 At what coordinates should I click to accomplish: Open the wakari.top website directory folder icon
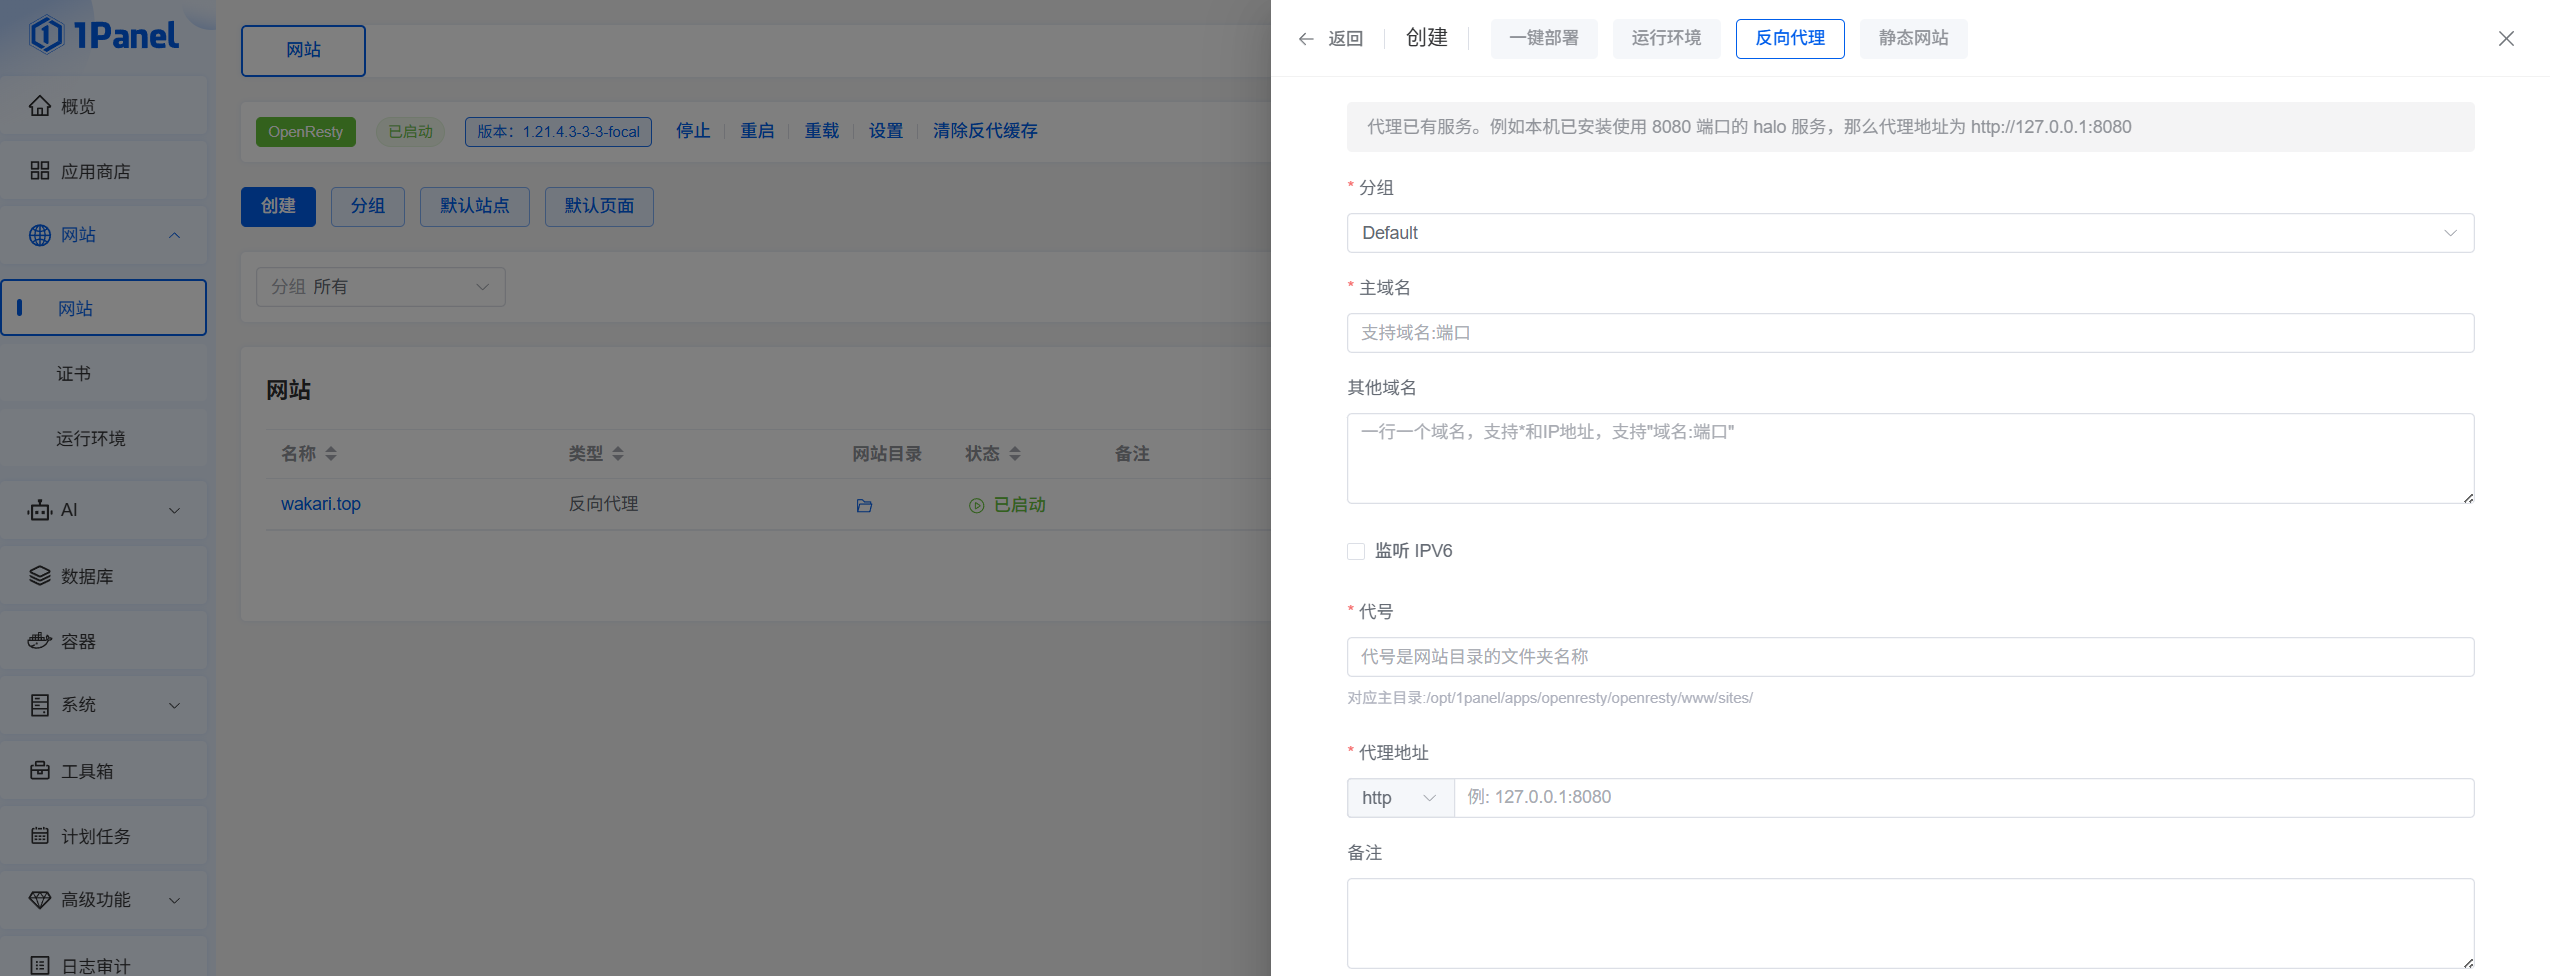[x=864, y=506]
